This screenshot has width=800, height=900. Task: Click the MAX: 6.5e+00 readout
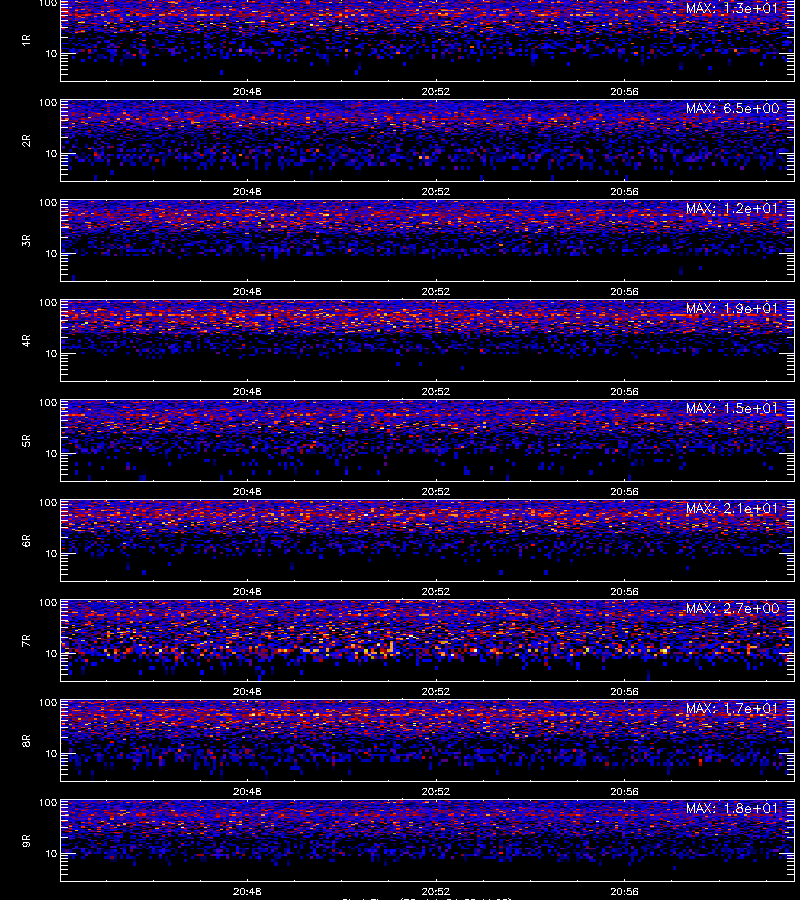732,108
